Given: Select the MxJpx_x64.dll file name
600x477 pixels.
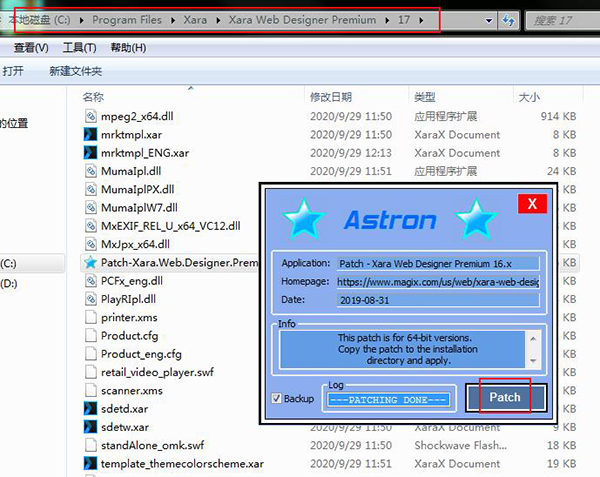Looking at the screenshot, I should tap(135, 244).
